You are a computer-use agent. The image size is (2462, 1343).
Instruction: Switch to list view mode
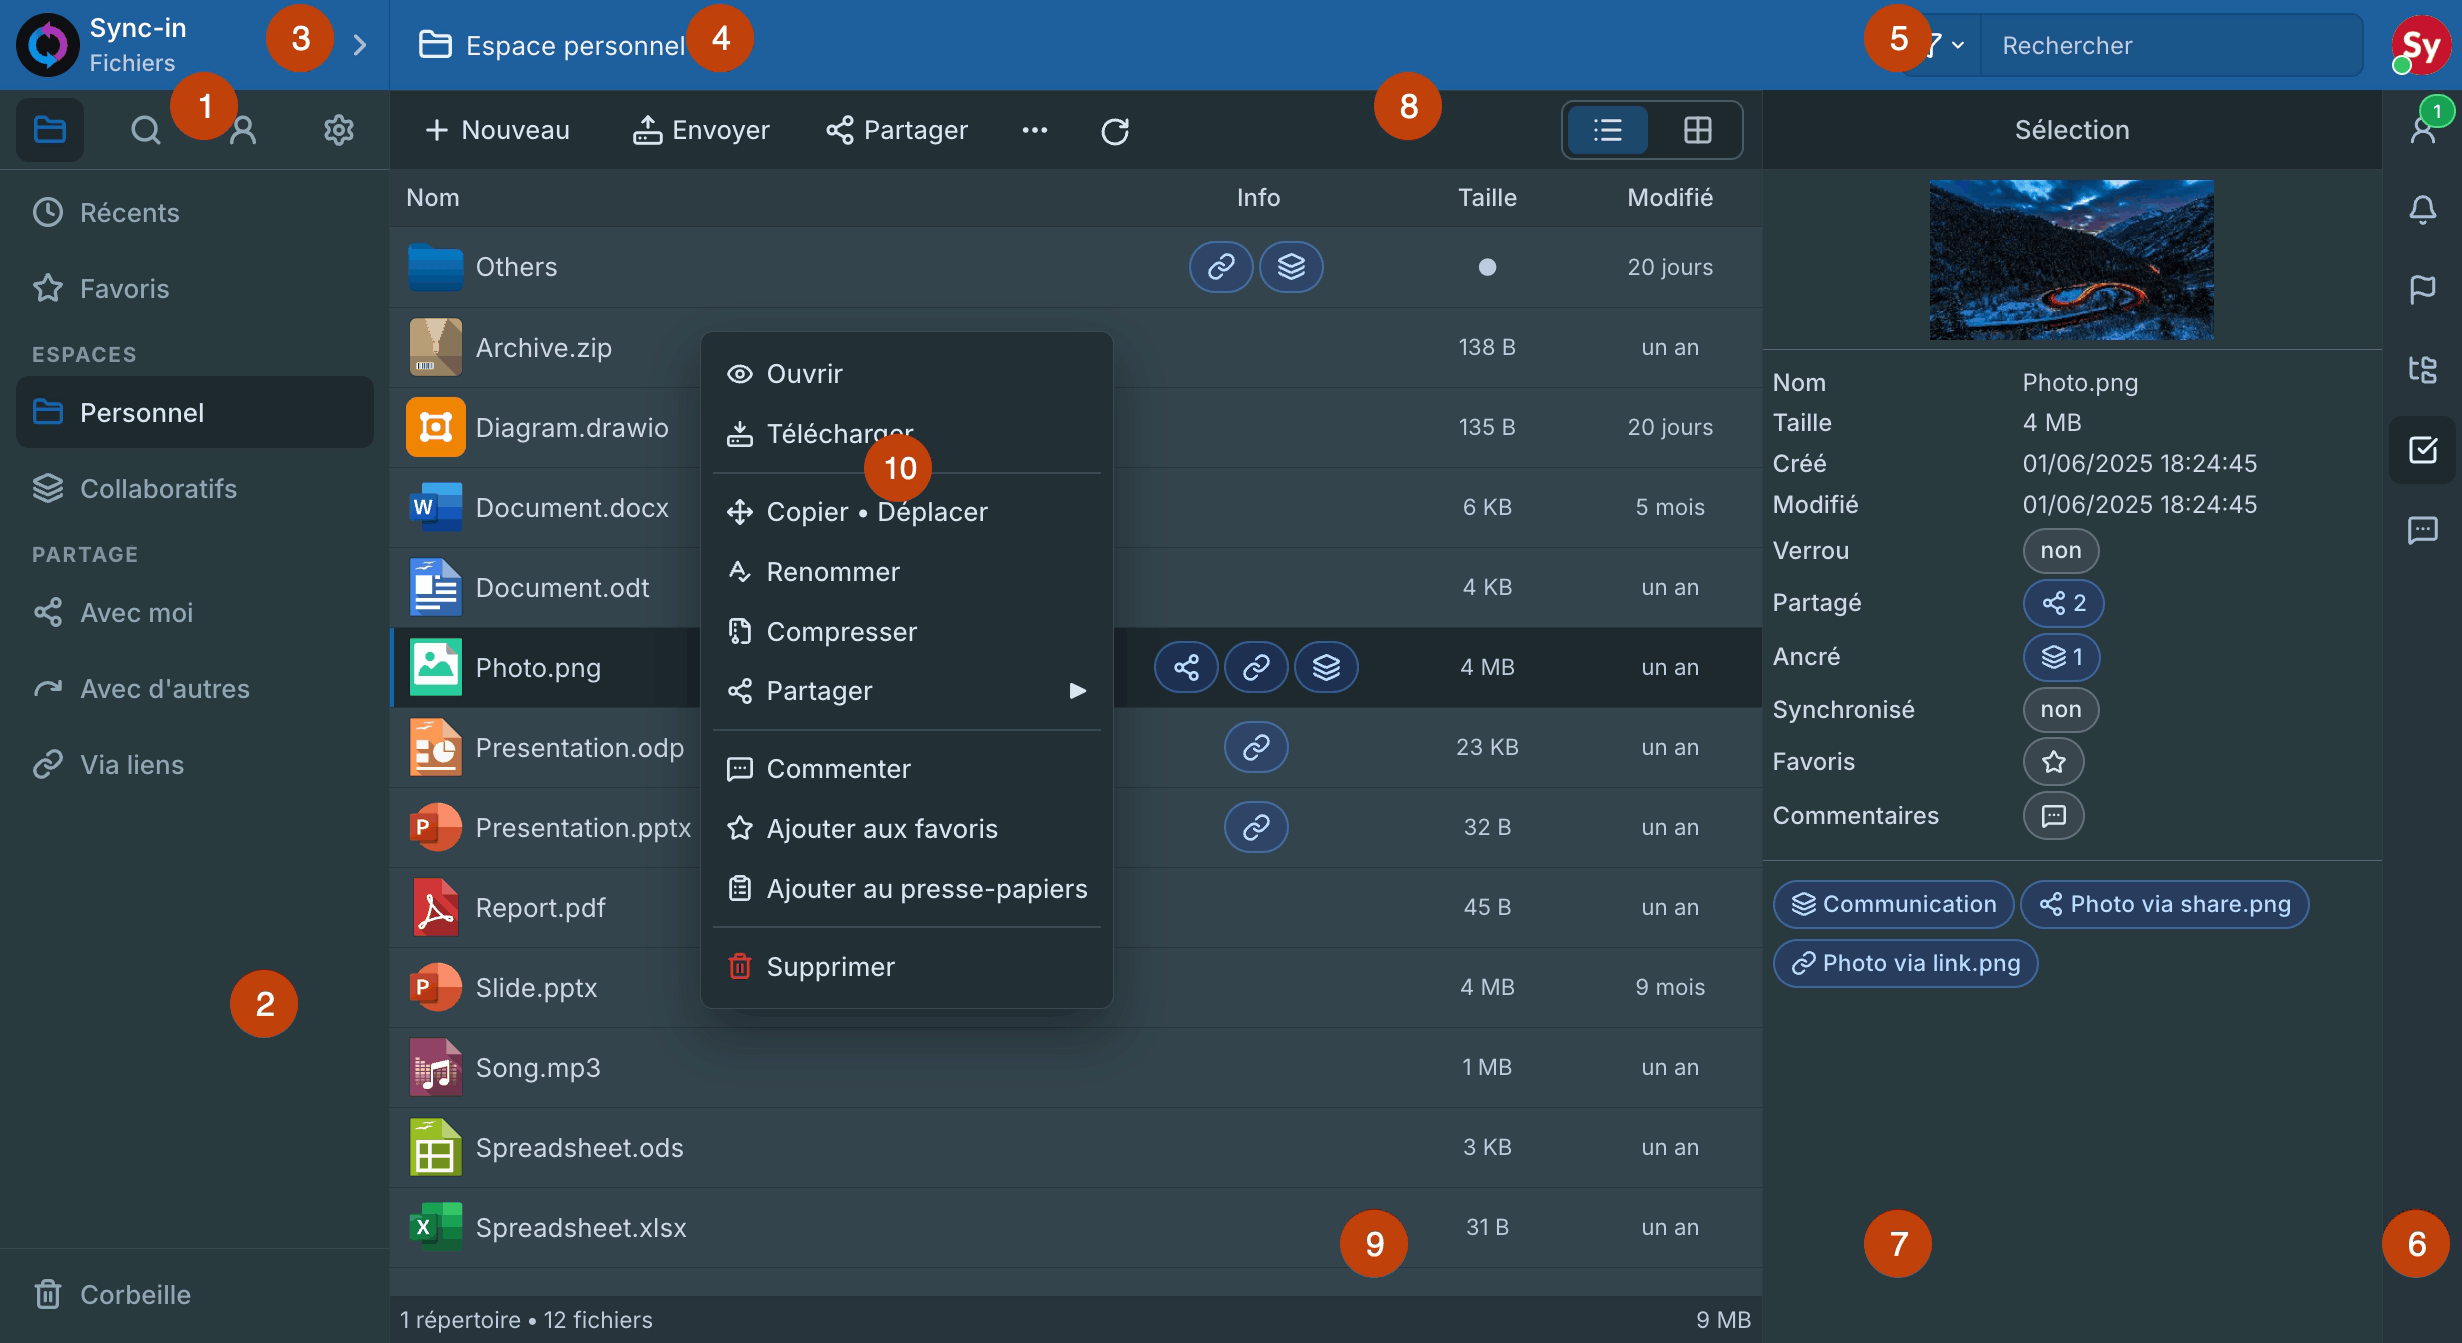click(x=1607, y=130)
